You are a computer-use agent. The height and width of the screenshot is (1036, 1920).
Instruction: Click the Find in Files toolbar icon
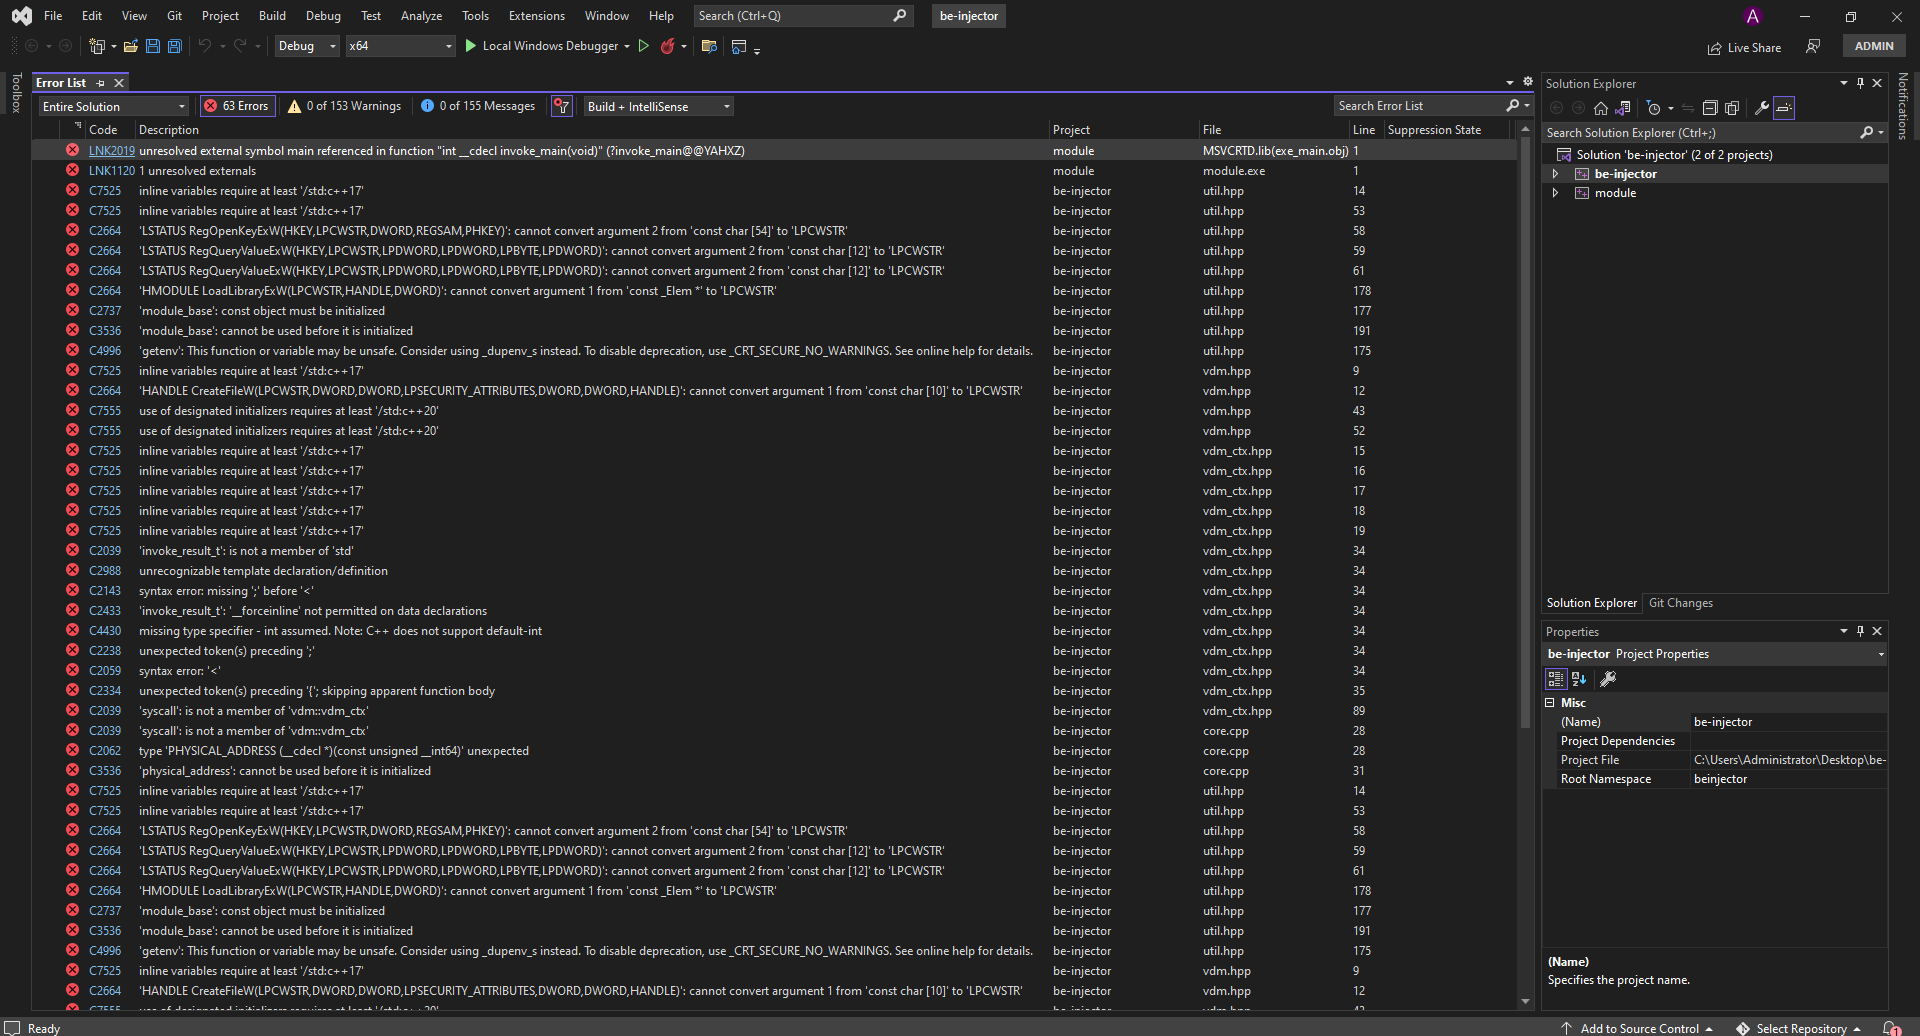[x=709, y=46]
